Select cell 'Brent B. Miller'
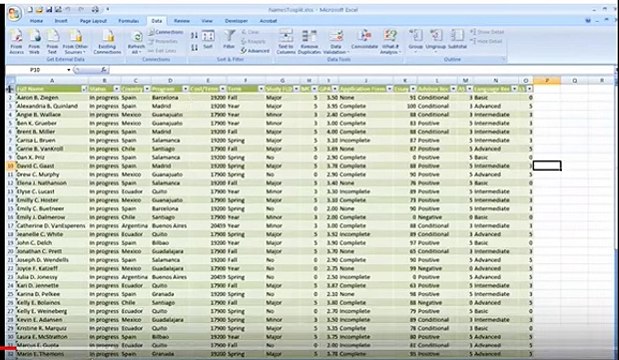 point(52,132)
